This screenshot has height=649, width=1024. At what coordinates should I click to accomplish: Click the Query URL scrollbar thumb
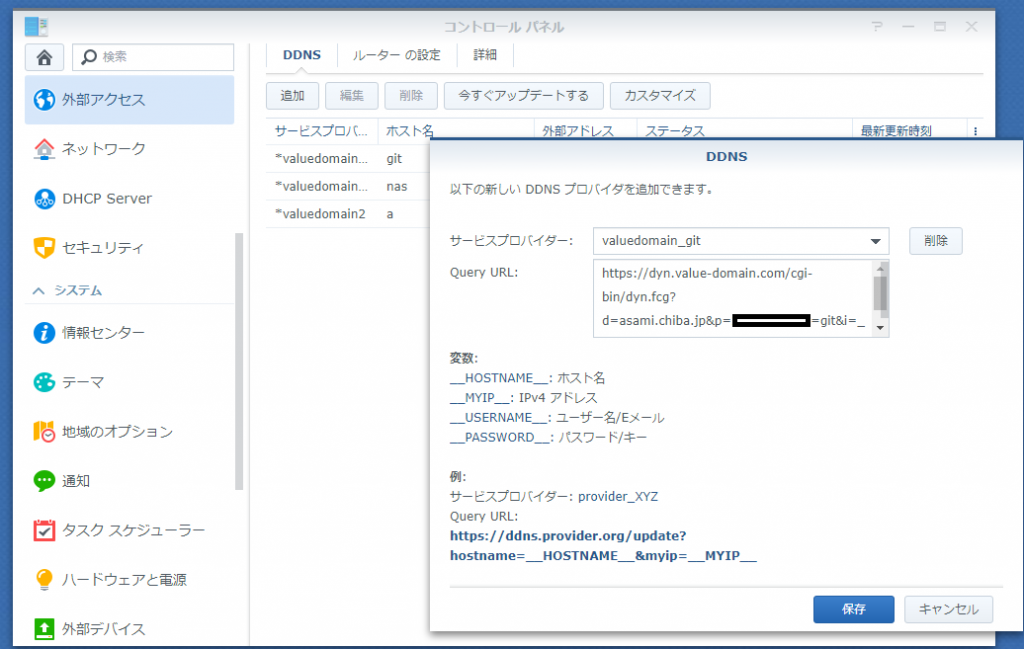(880, 293)
